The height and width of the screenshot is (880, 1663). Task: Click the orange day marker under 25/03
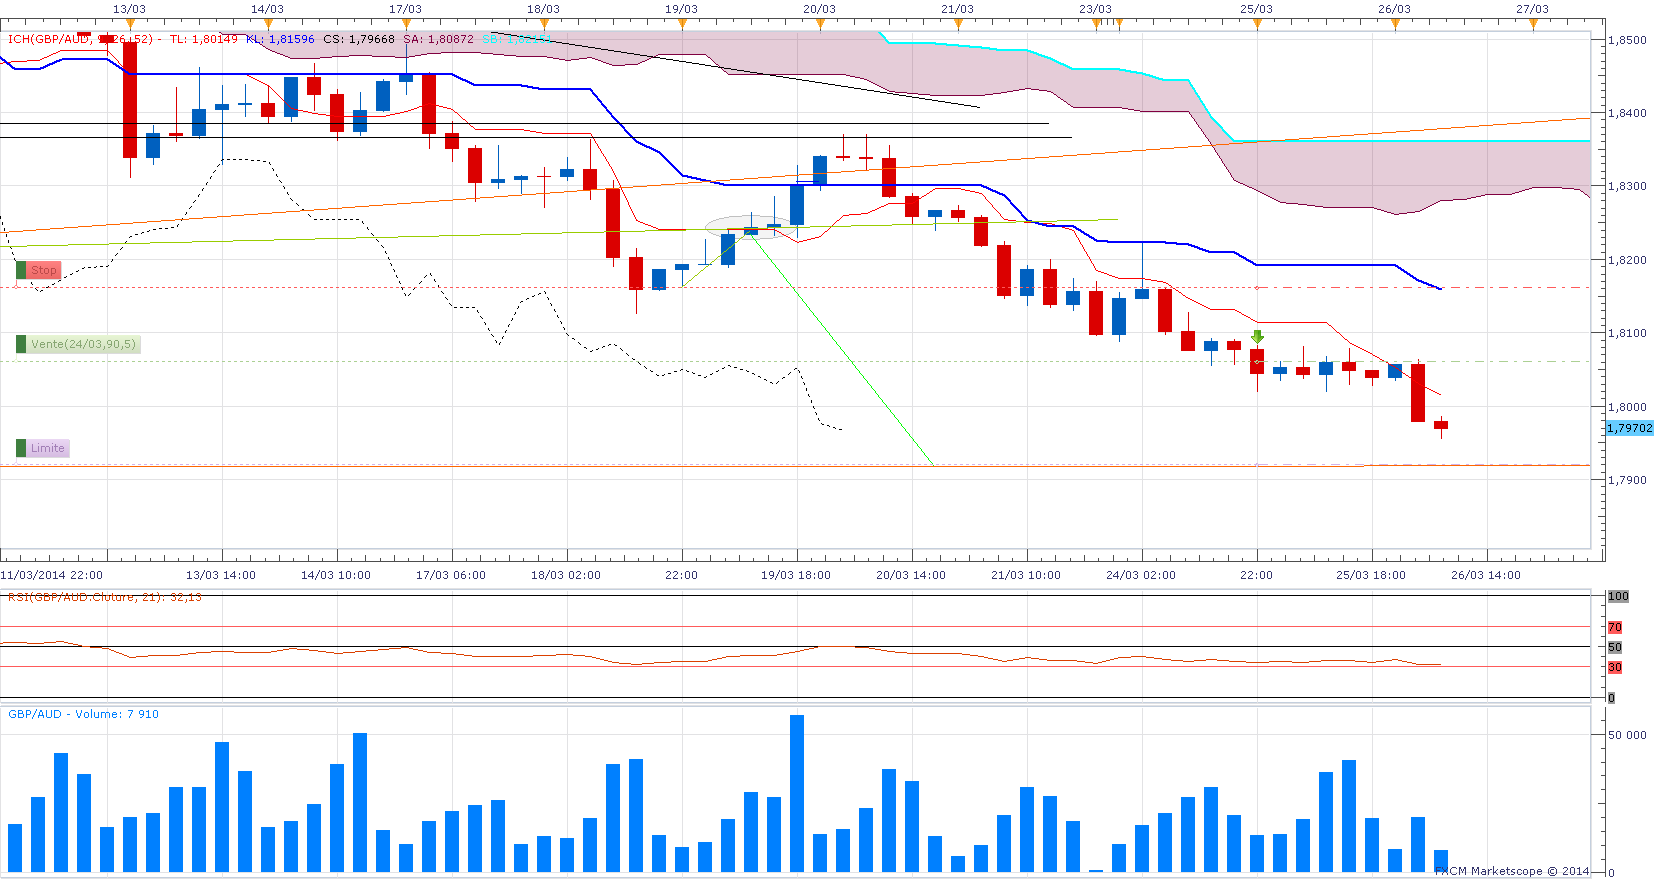pos(1257,25)
